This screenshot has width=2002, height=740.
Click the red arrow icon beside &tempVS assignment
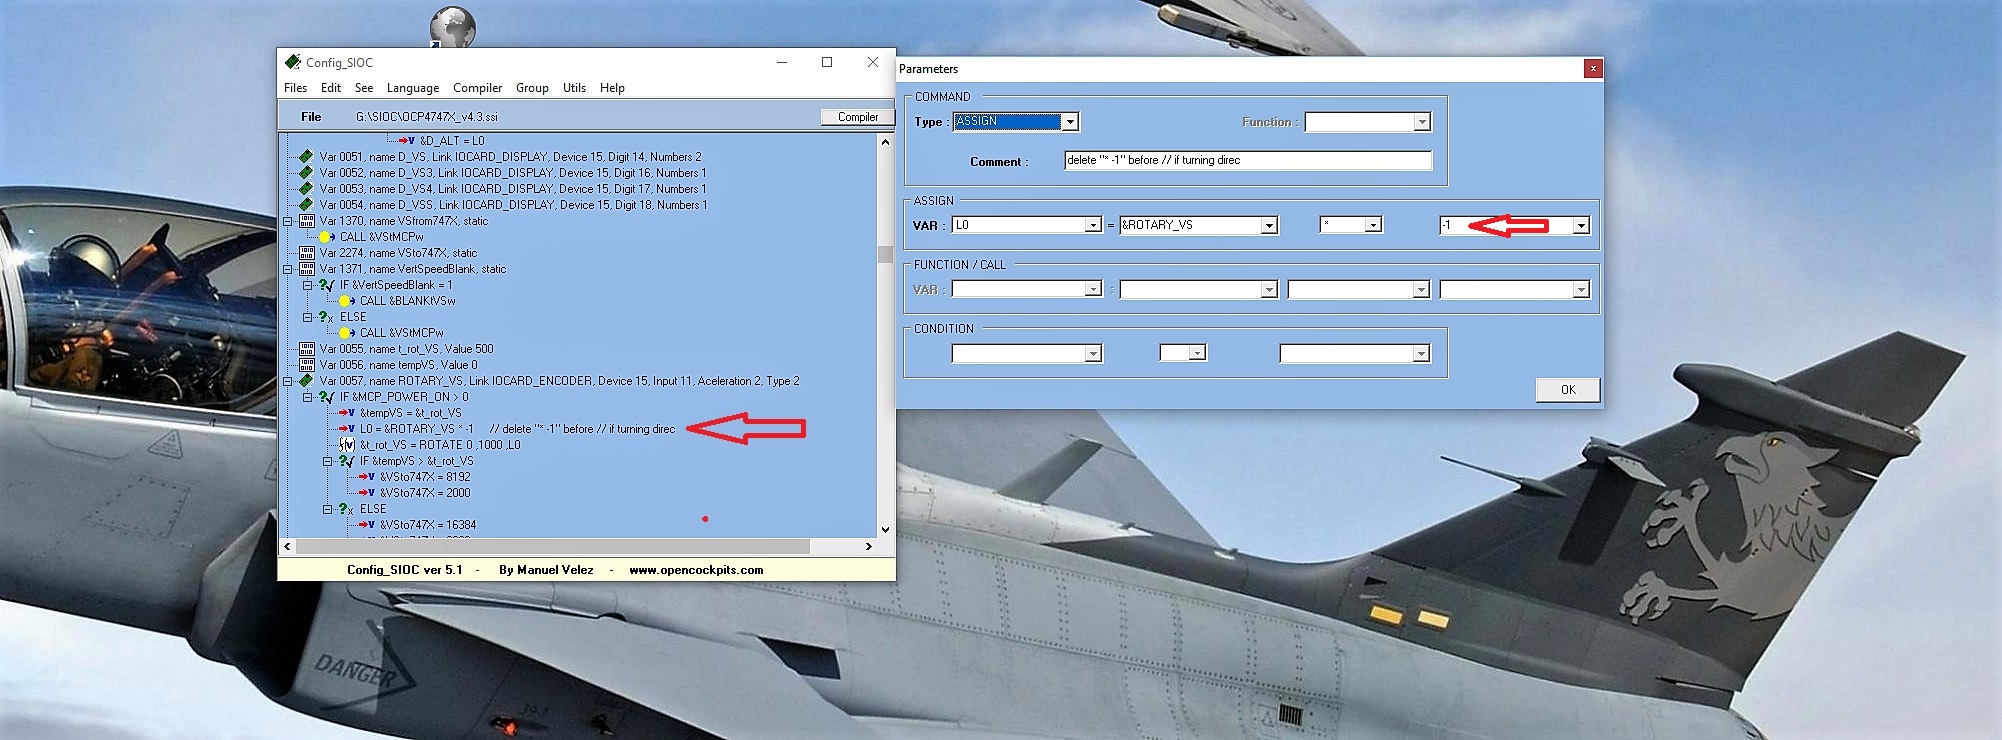coord(347,413)
